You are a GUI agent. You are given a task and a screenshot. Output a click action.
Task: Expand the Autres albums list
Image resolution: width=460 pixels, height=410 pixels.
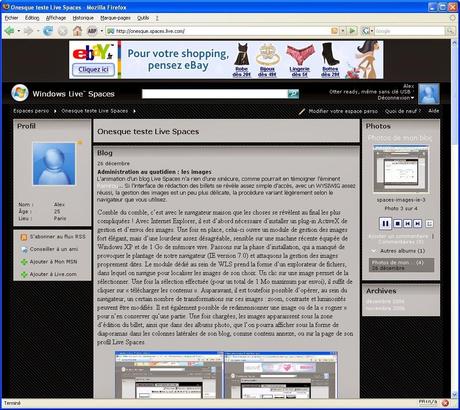point(374,251)
